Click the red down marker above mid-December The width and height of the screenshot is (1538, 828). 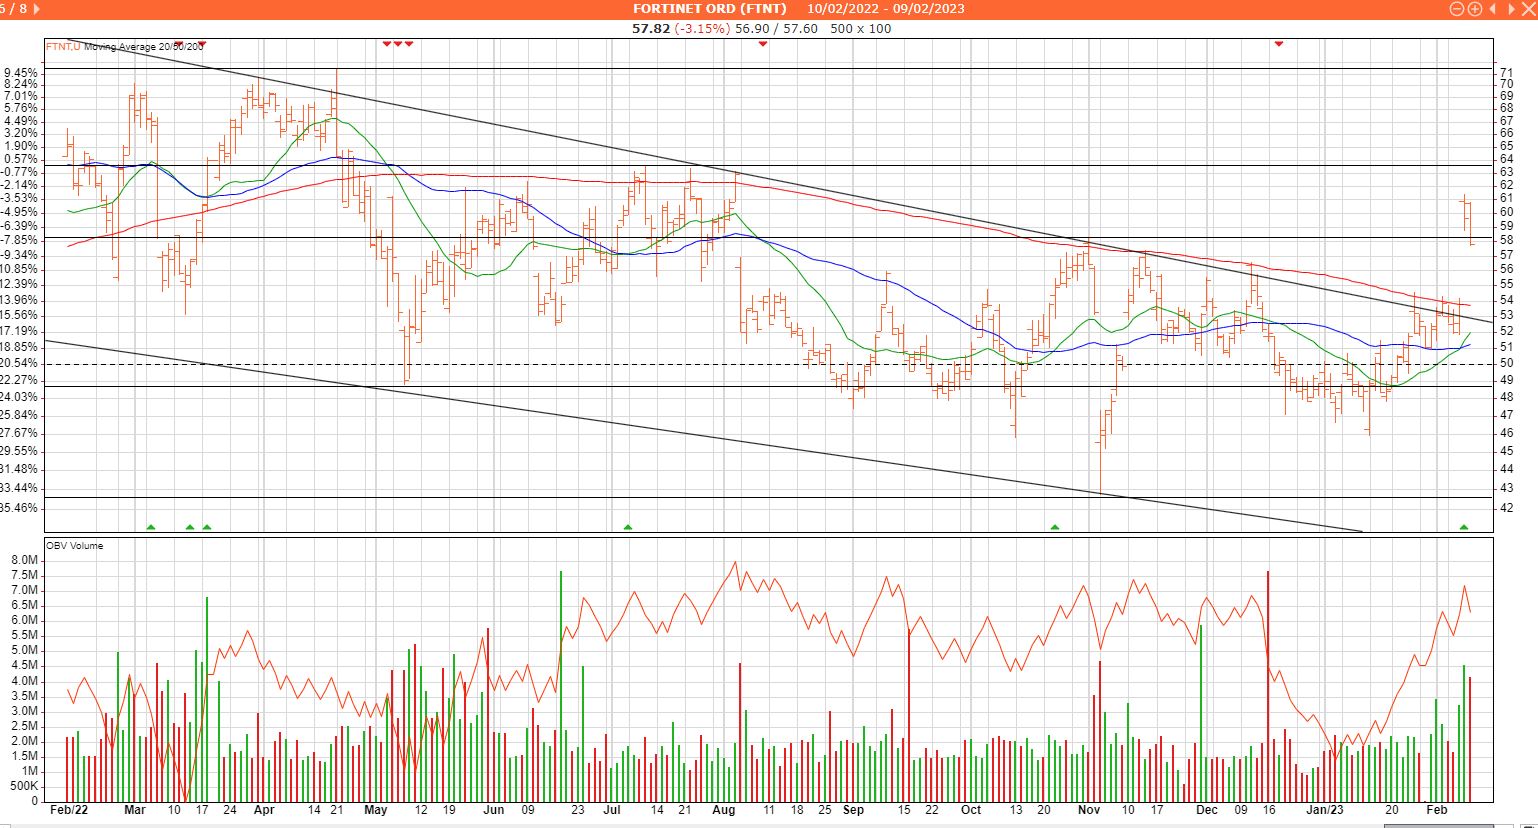pos(1278,44)
